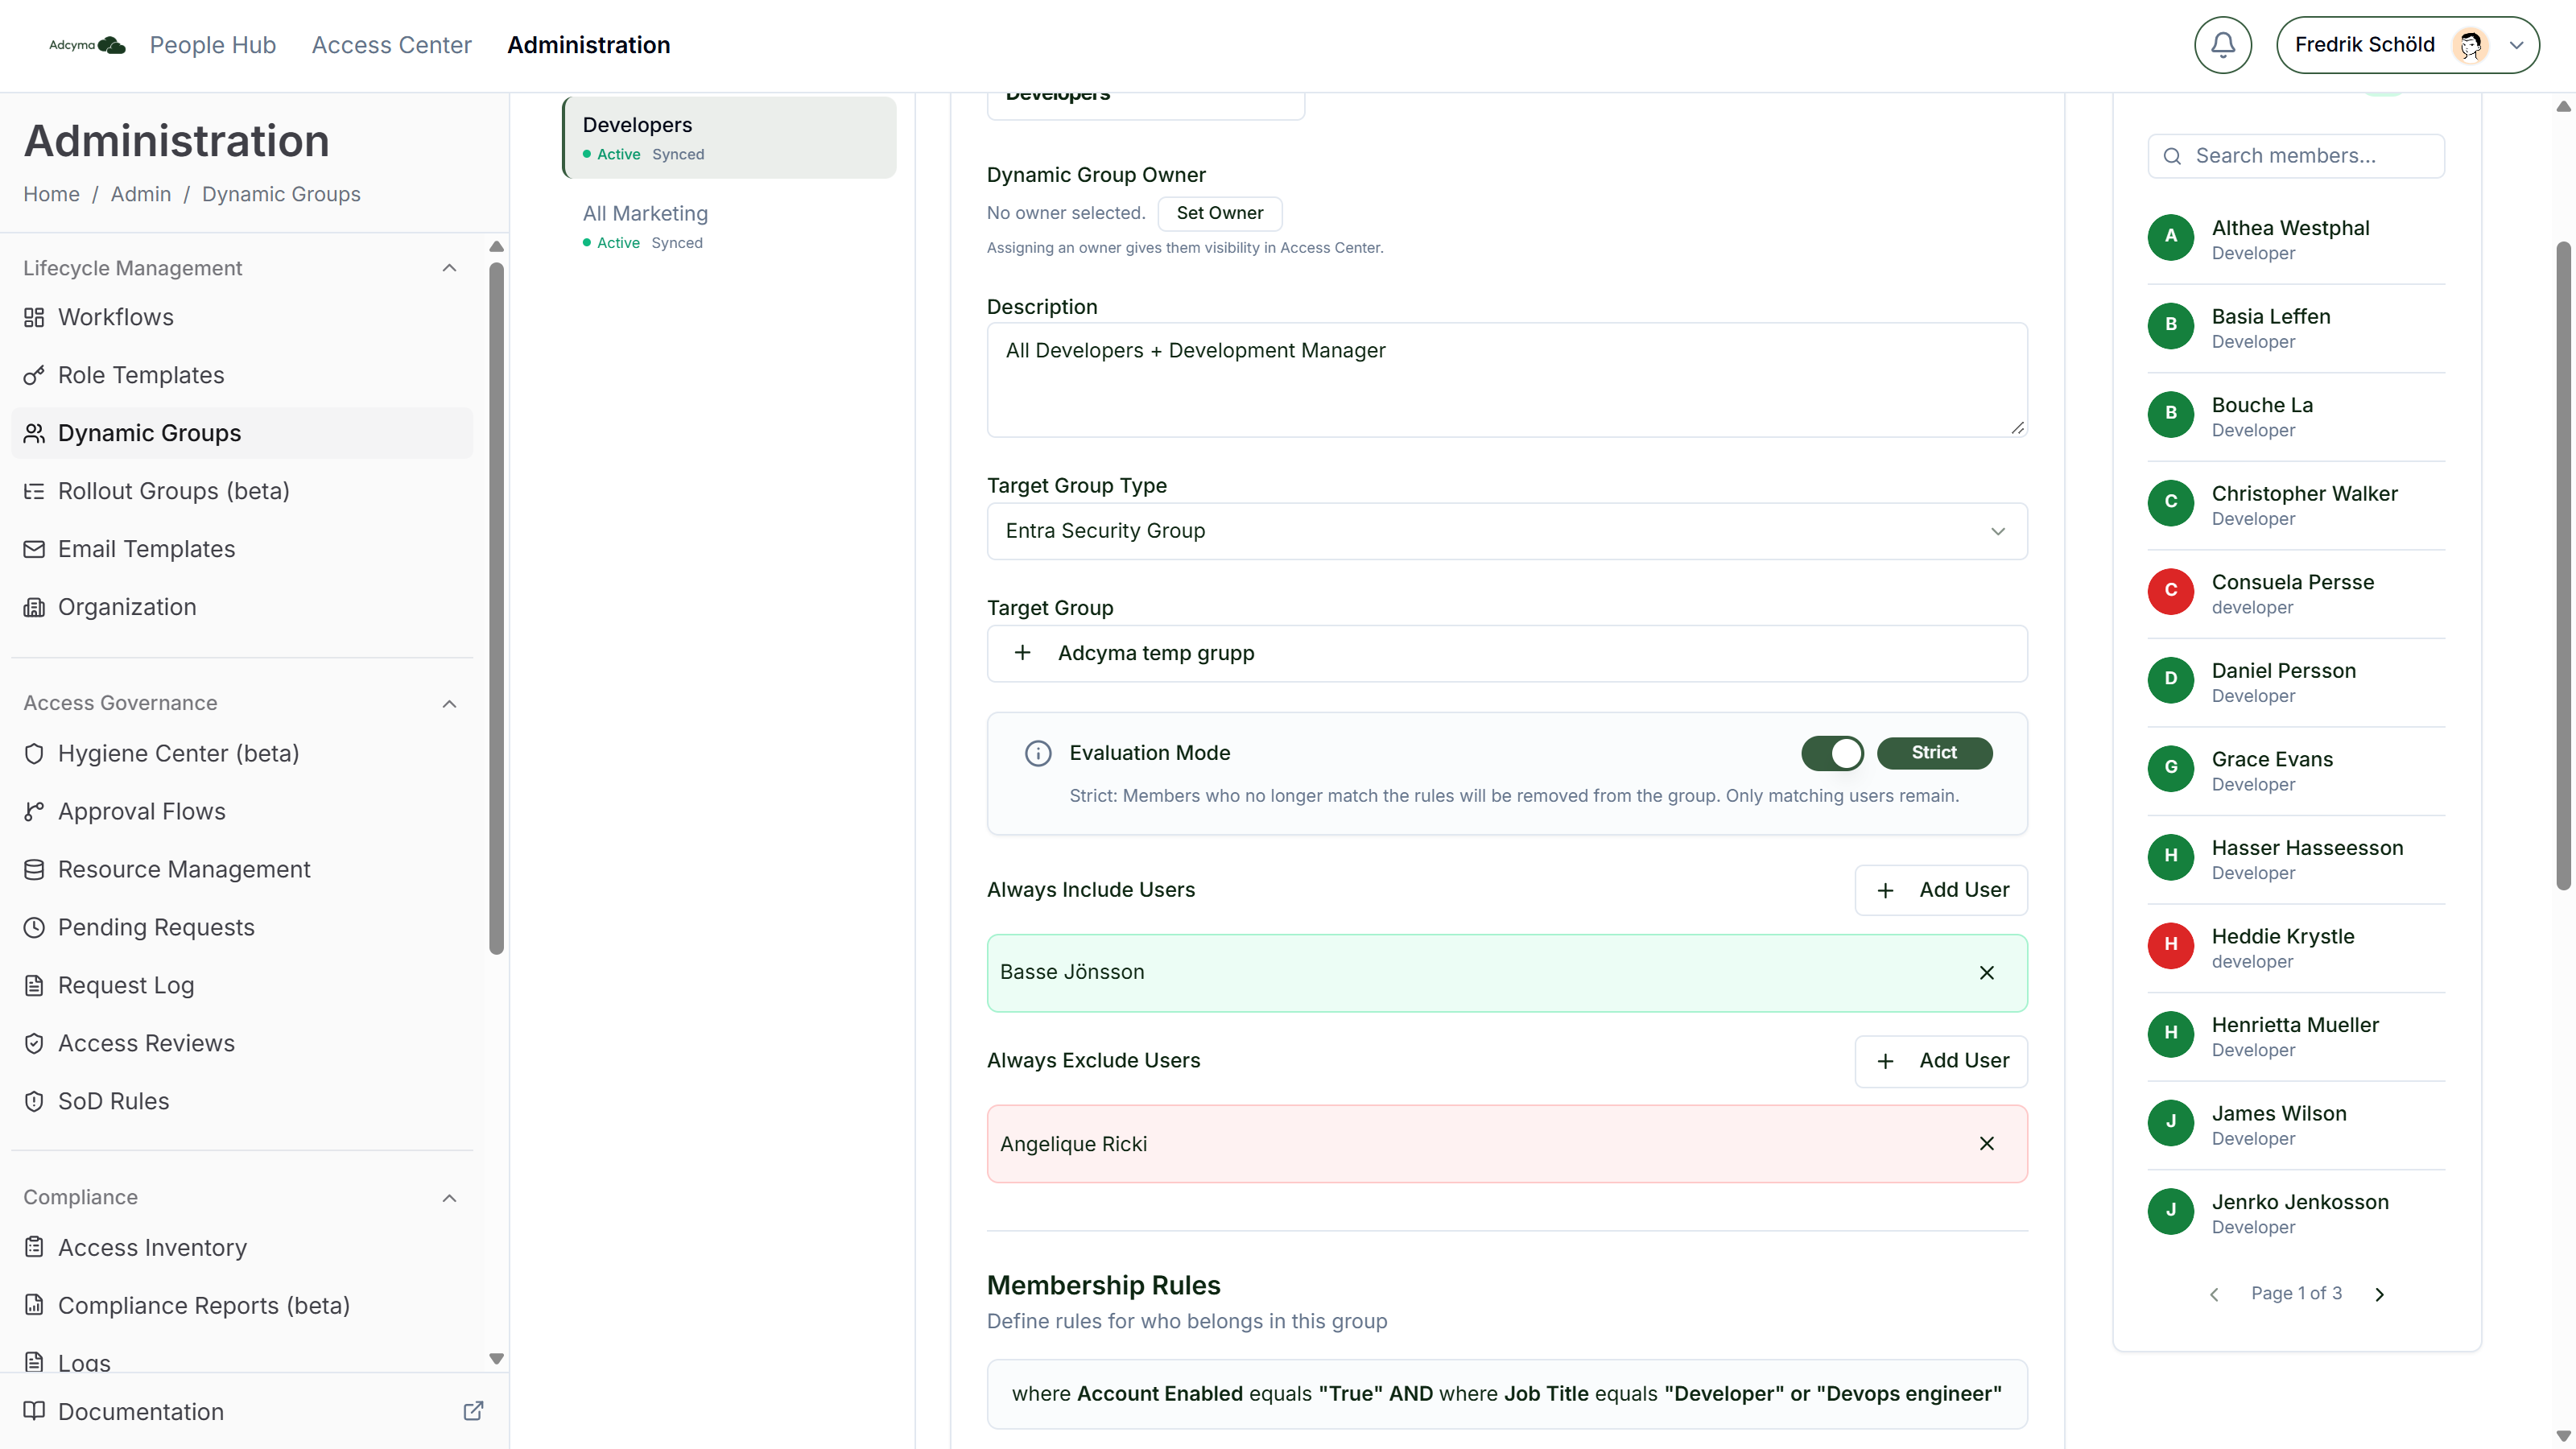Click the Search members field

pos(2296,156)
